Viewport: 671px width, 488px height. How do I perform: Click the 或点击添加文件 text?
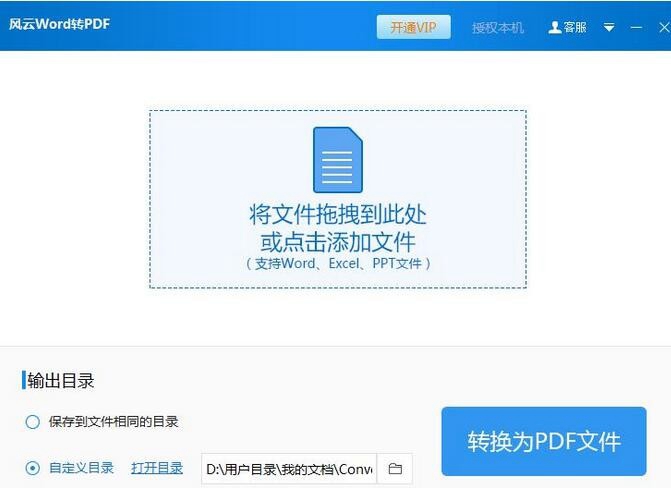click(338, 242)
